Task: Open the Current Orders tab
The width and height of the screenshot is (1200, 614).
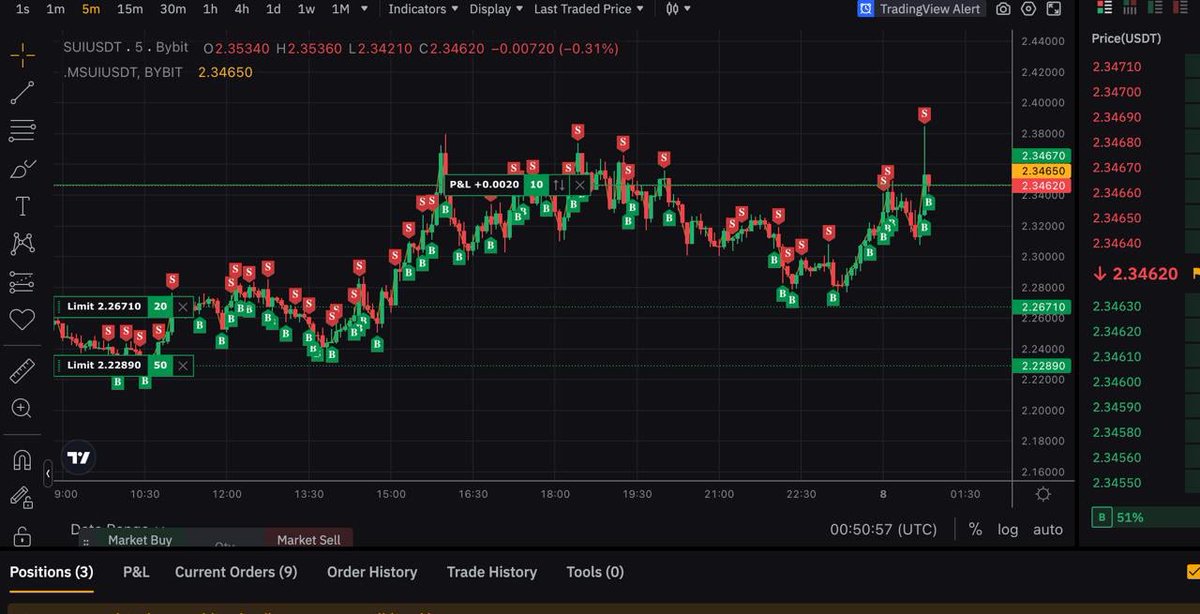Action: tap(236, 571)
